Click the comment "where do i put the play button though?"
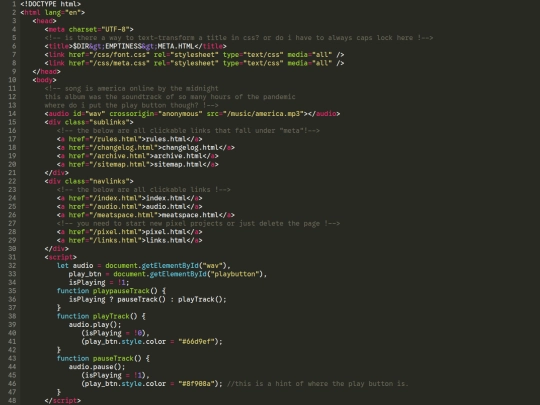The image size is (540, 405). pyautogui.click(x=131, y=105)
